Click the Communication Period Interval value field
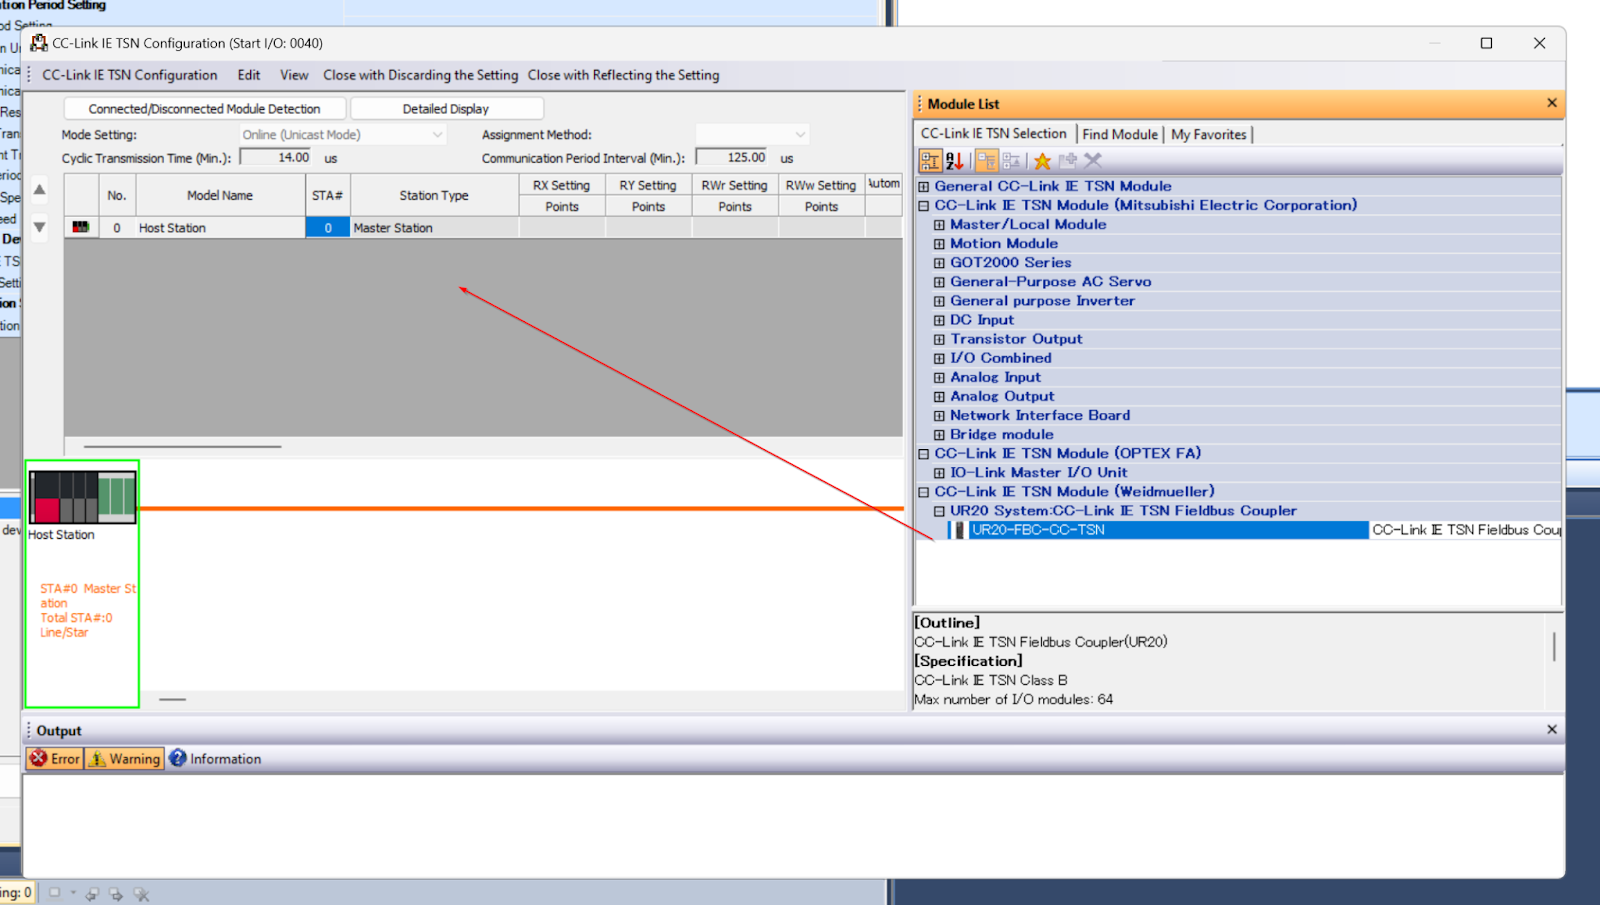Screen dimensions: 1600x905 (732, 157)
